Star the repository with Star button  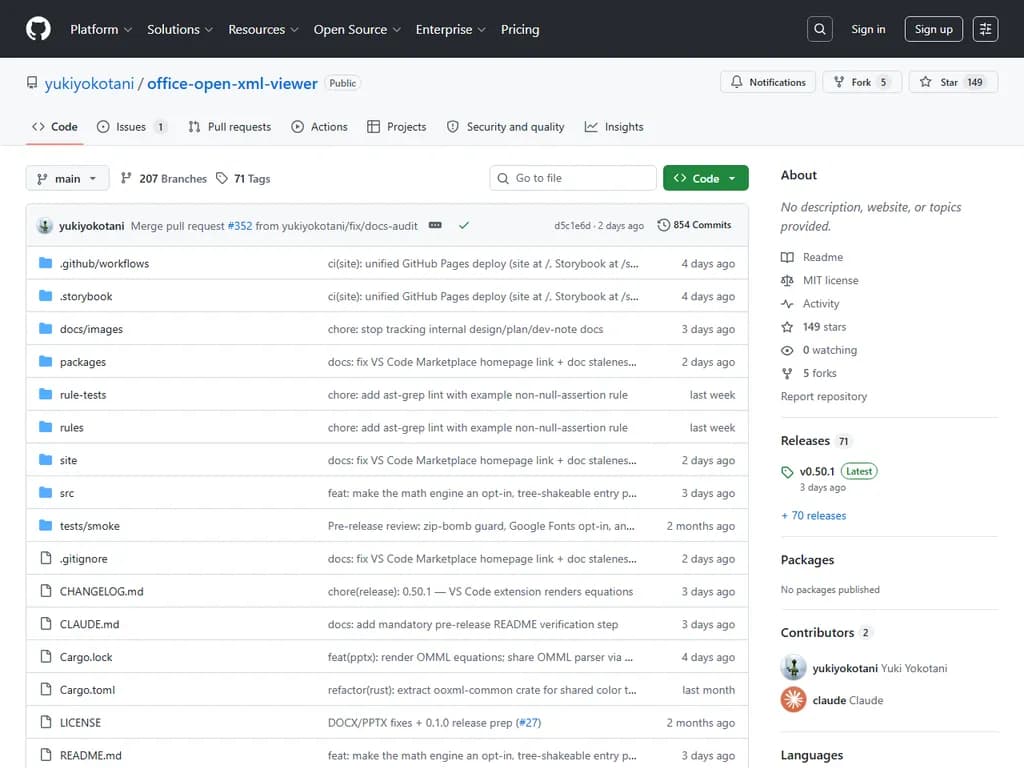click(953, 82)
